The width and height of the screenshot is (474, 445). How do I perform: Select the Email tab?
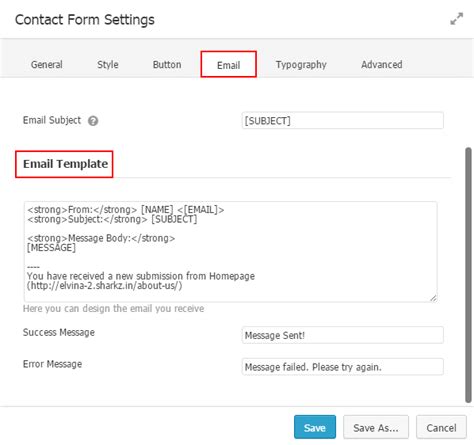[229, 64]
